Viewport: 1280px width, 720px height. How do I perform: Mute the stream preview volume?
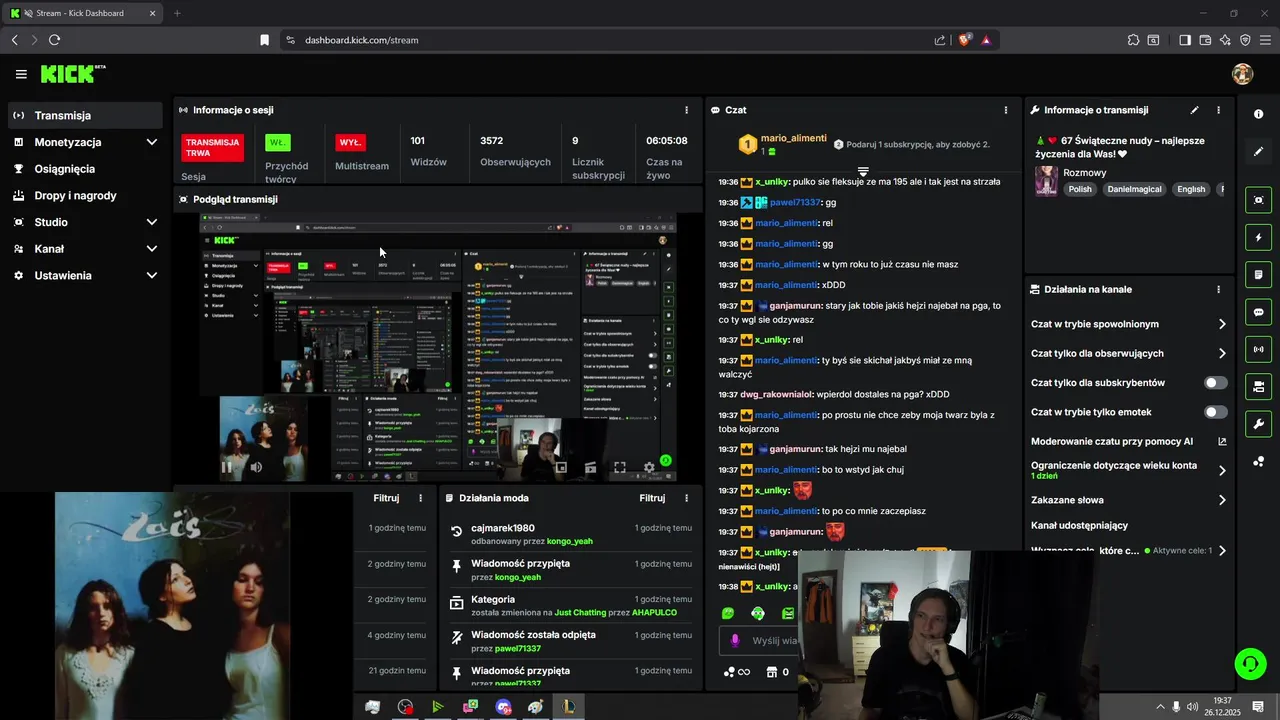(x=256, y=467)
